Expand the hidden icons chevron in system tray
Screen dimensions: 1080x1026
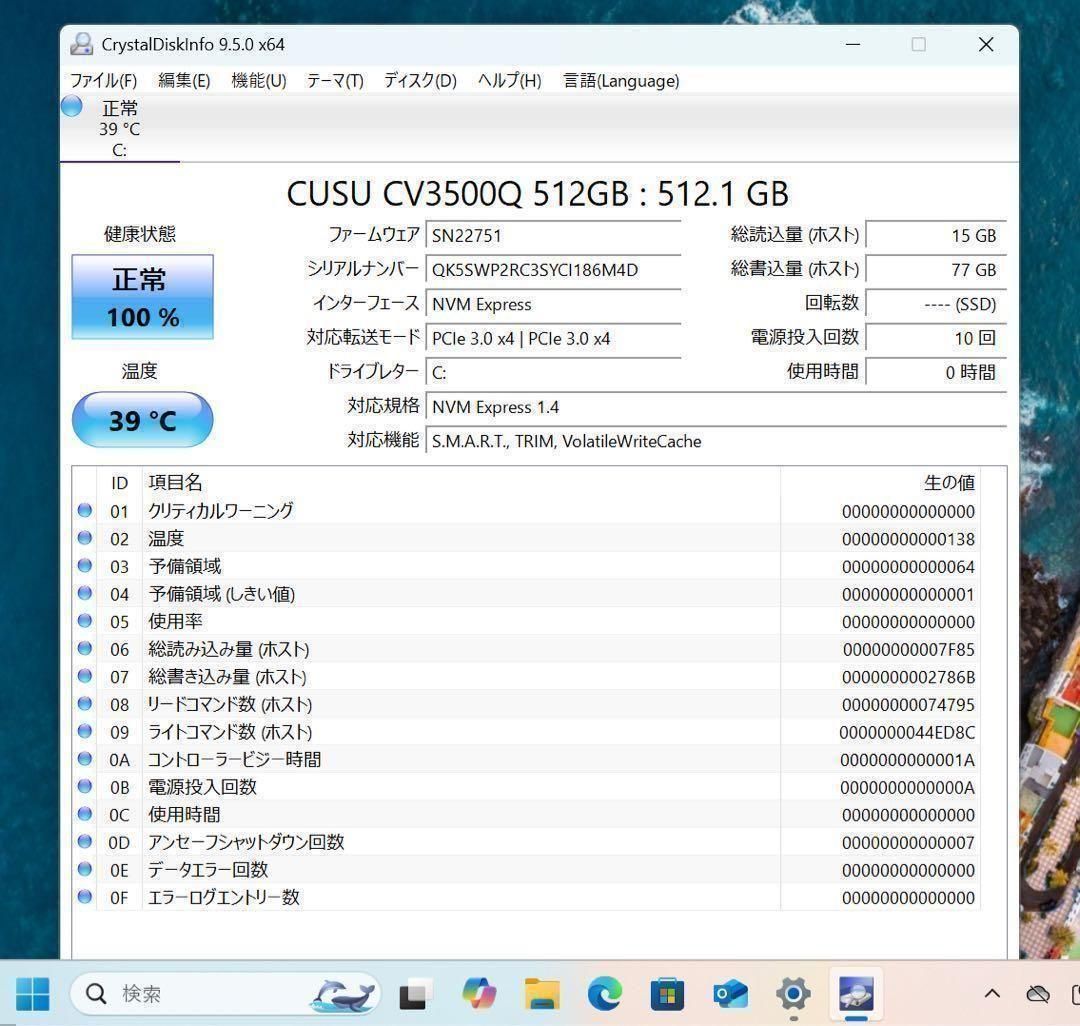click(x=991, y=994)
